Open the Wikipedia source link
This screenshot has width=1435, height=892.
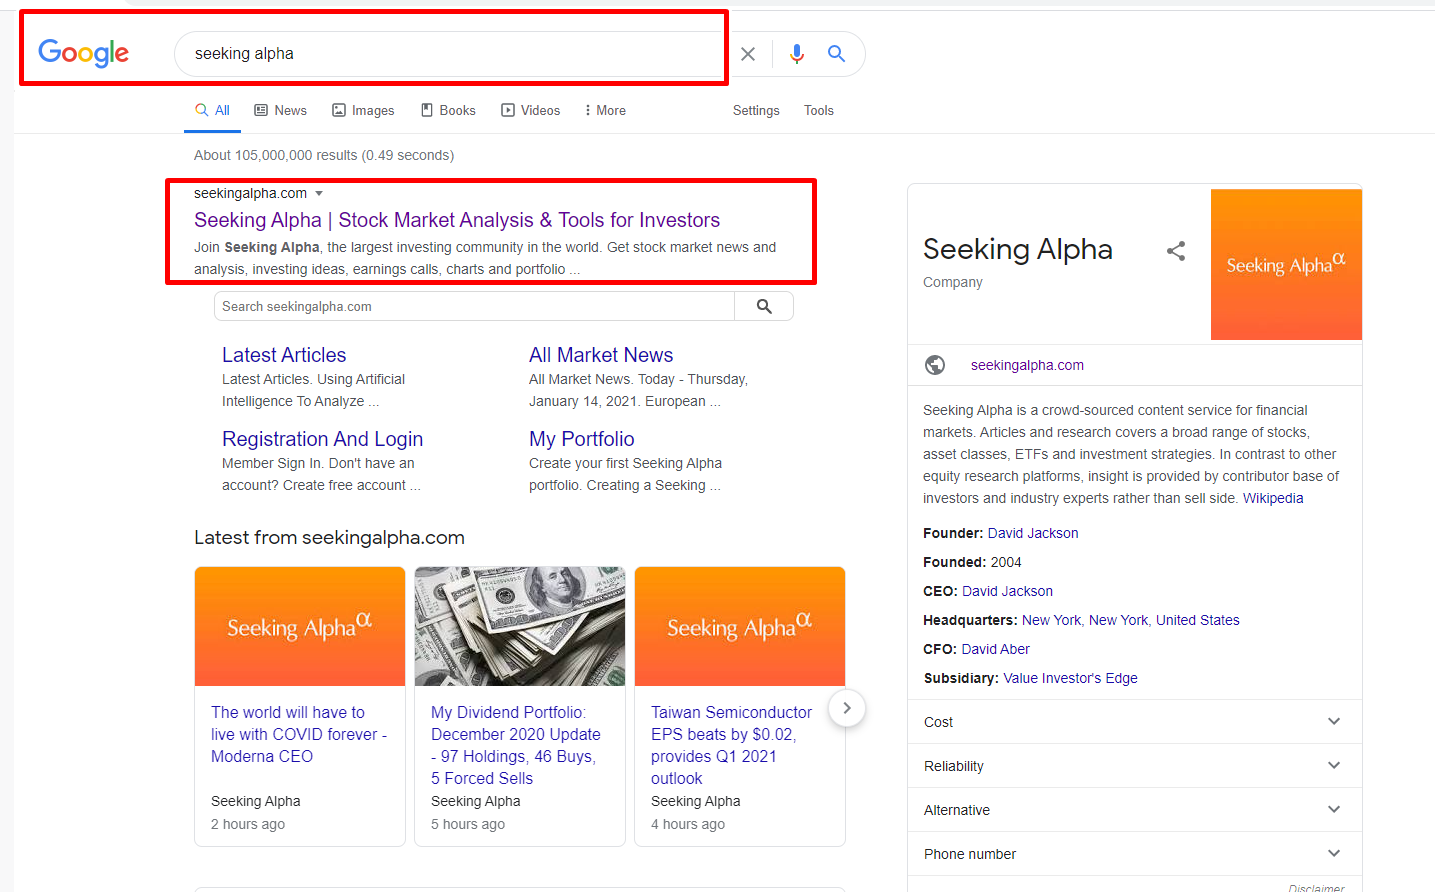click(x=1273, y=498)
